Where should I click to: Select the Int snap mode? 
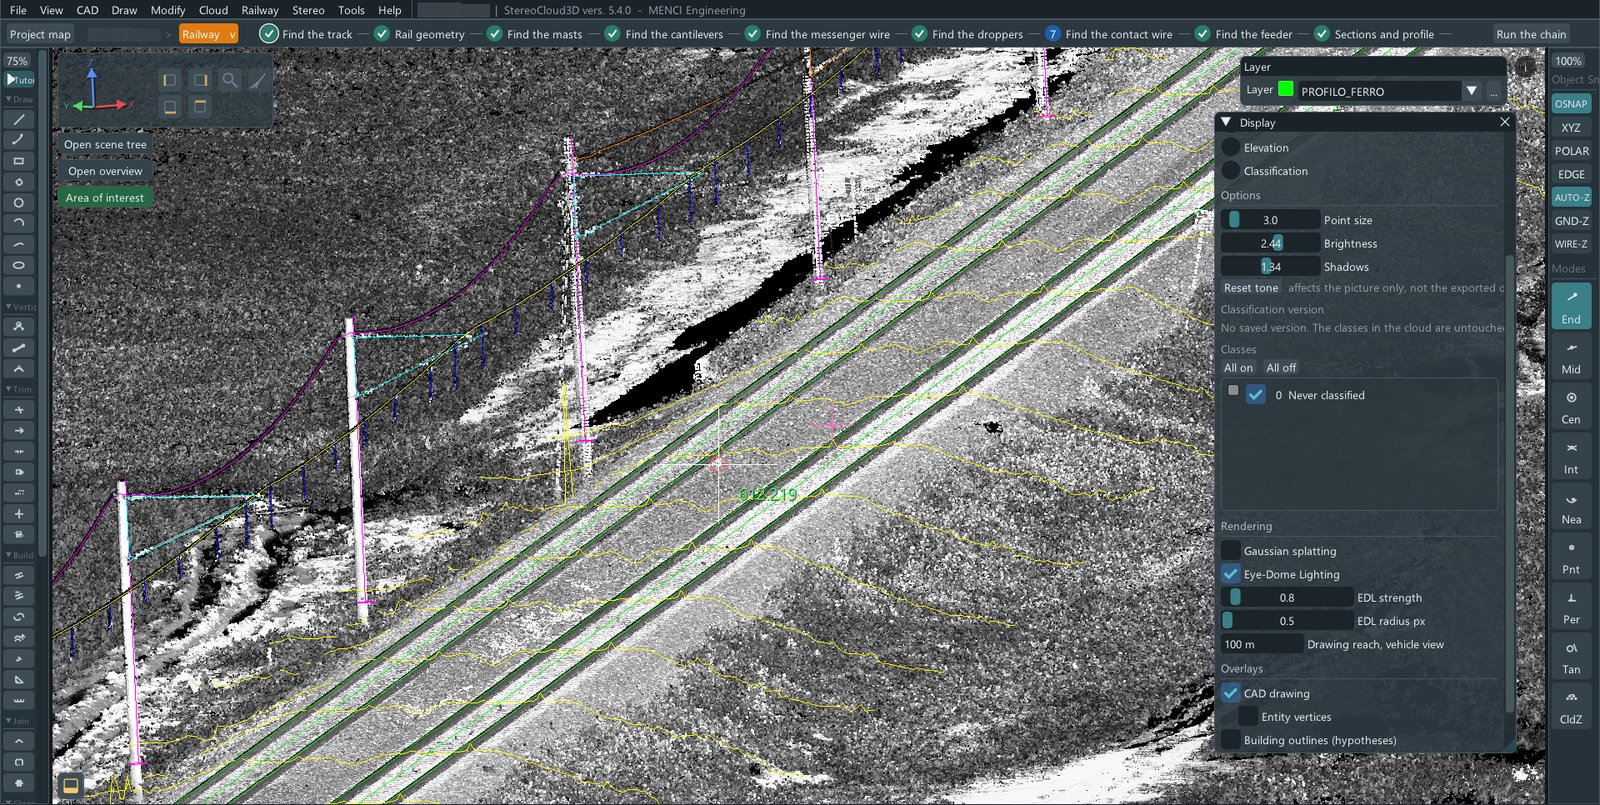click(x=1571, y=457)
